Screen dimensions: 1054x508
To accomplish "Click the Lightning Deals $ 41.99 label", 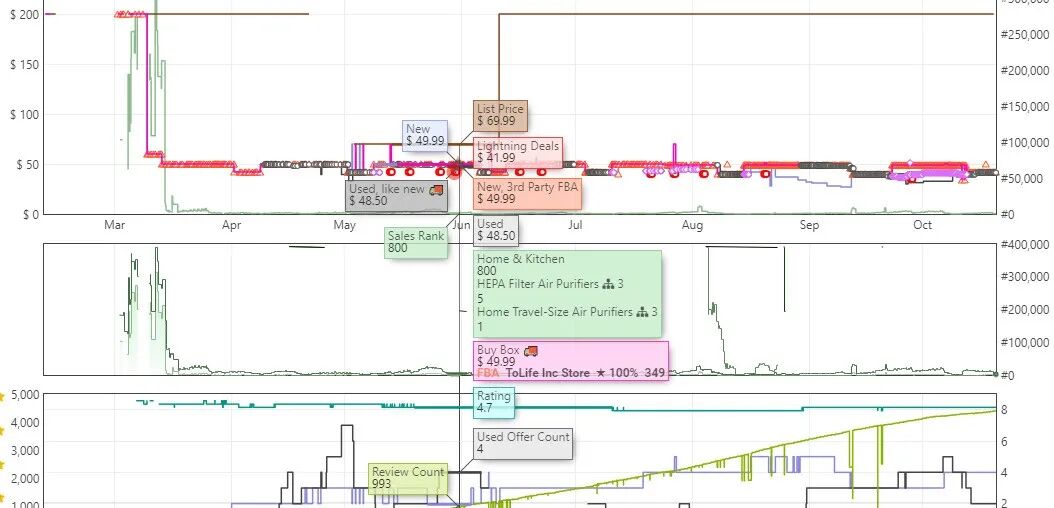I will pyautogui.click(x=518, y=152).
